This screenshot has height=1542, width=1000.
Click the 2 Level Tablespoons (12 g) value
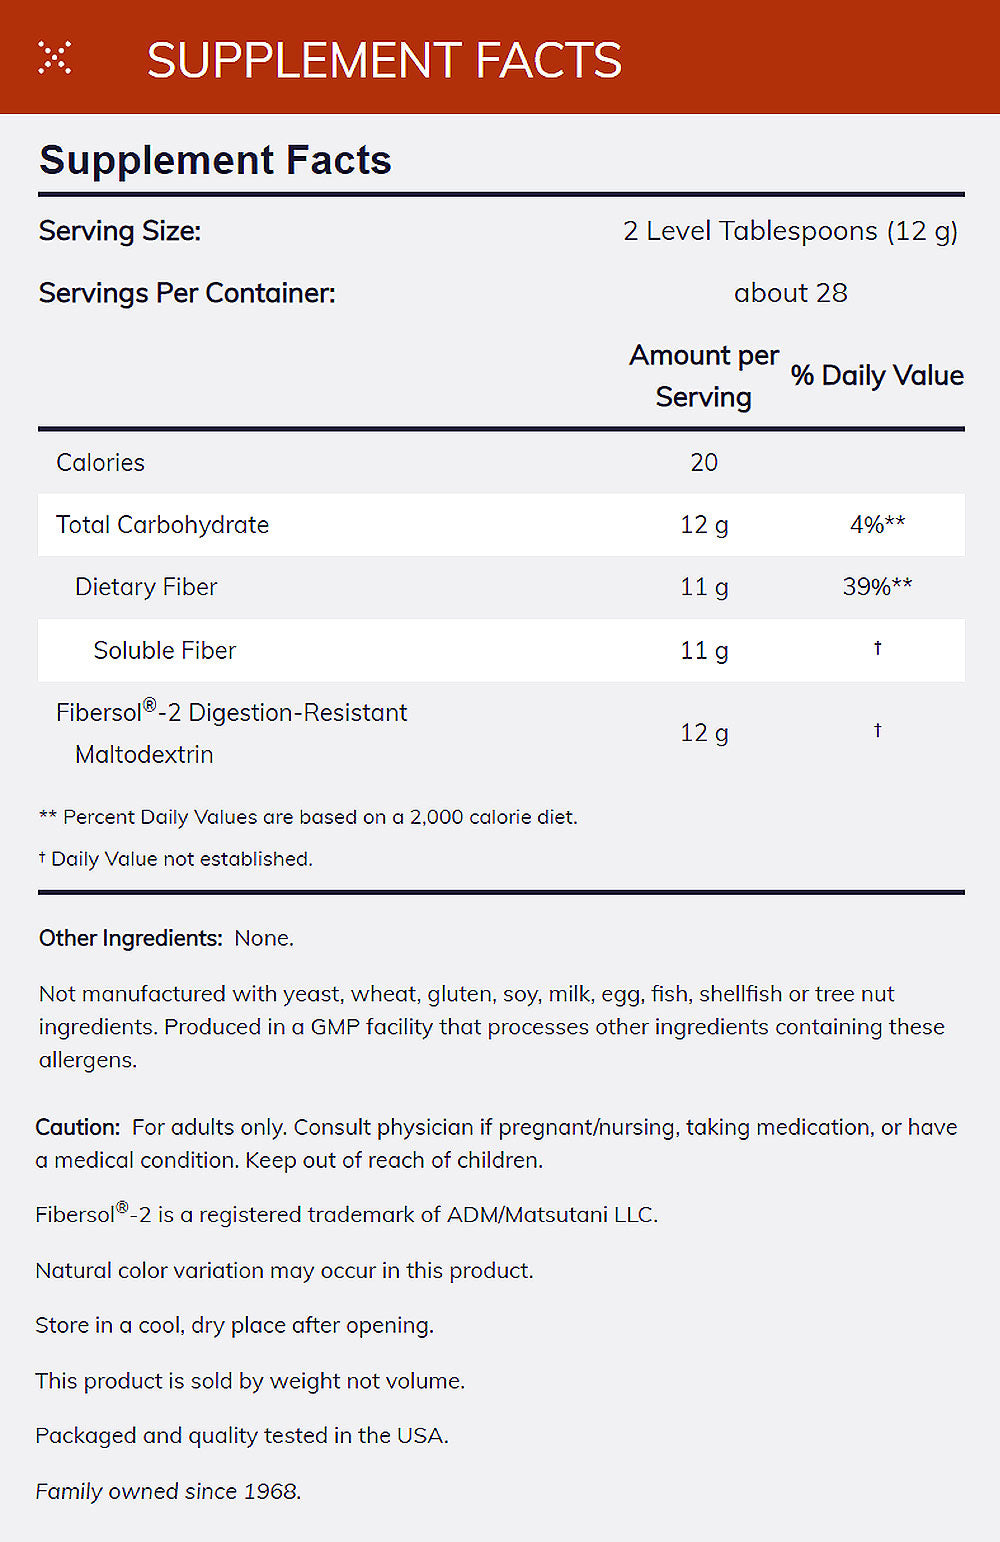pos(790,231)
